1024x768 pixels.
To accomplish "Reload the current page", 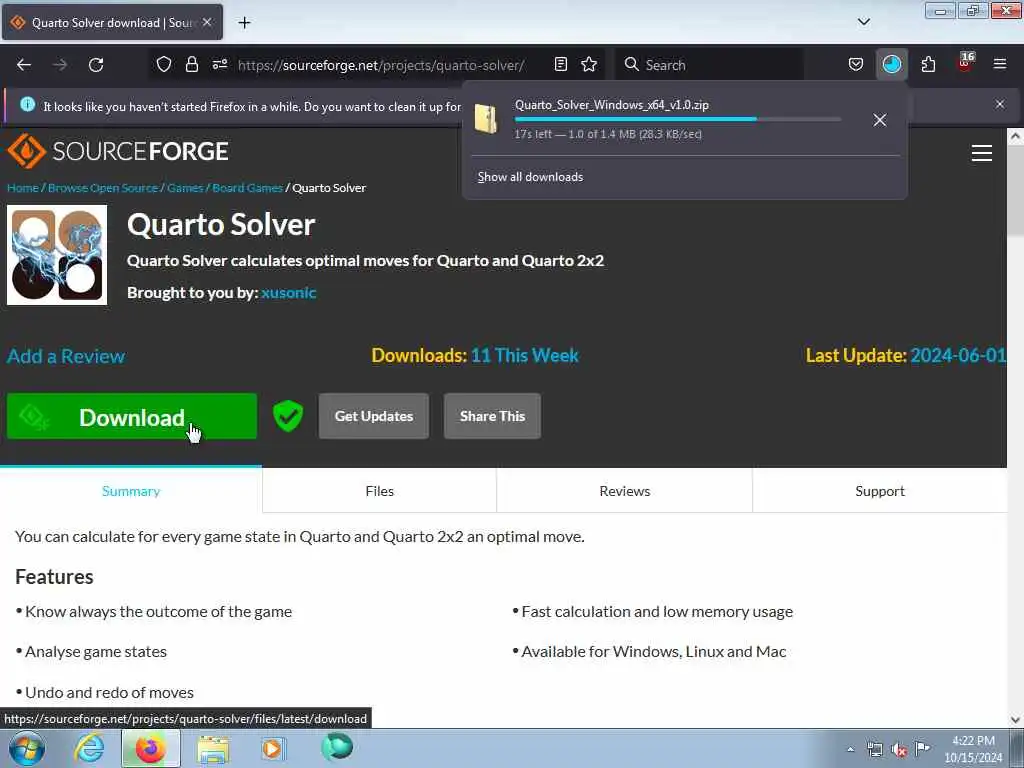I will (x=96, y=65).
